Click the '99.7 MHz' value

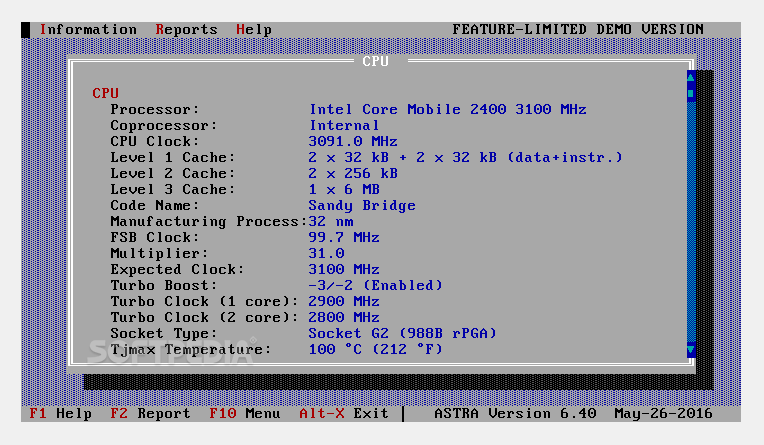tap(344, 237)
